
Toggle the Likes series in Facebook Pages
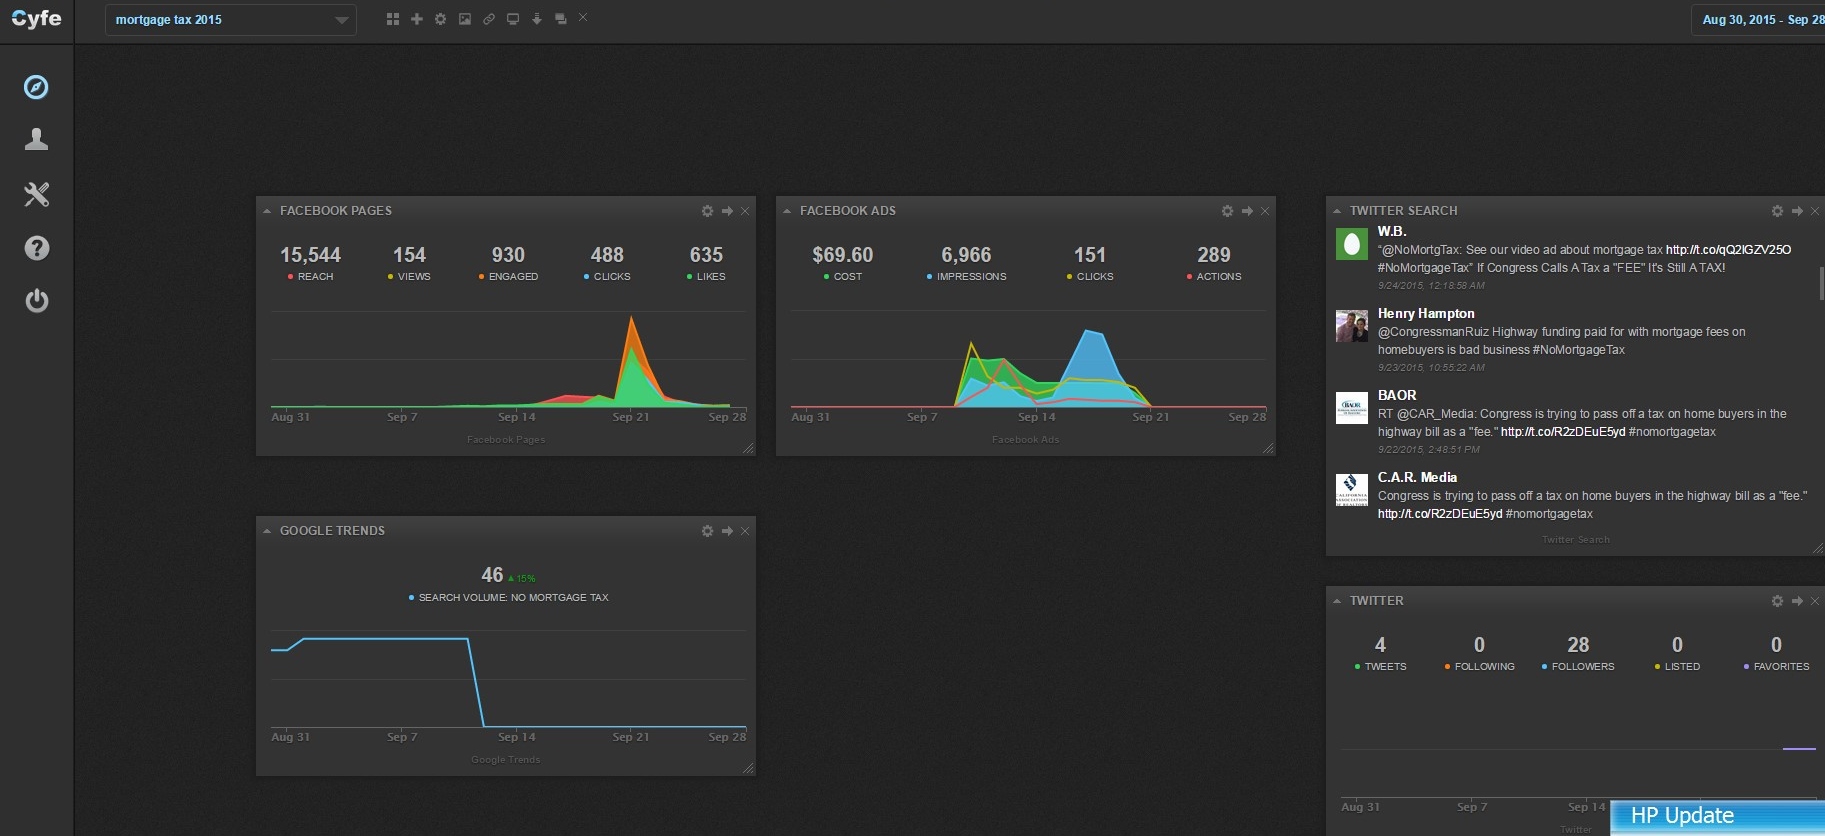click(706, 277)
